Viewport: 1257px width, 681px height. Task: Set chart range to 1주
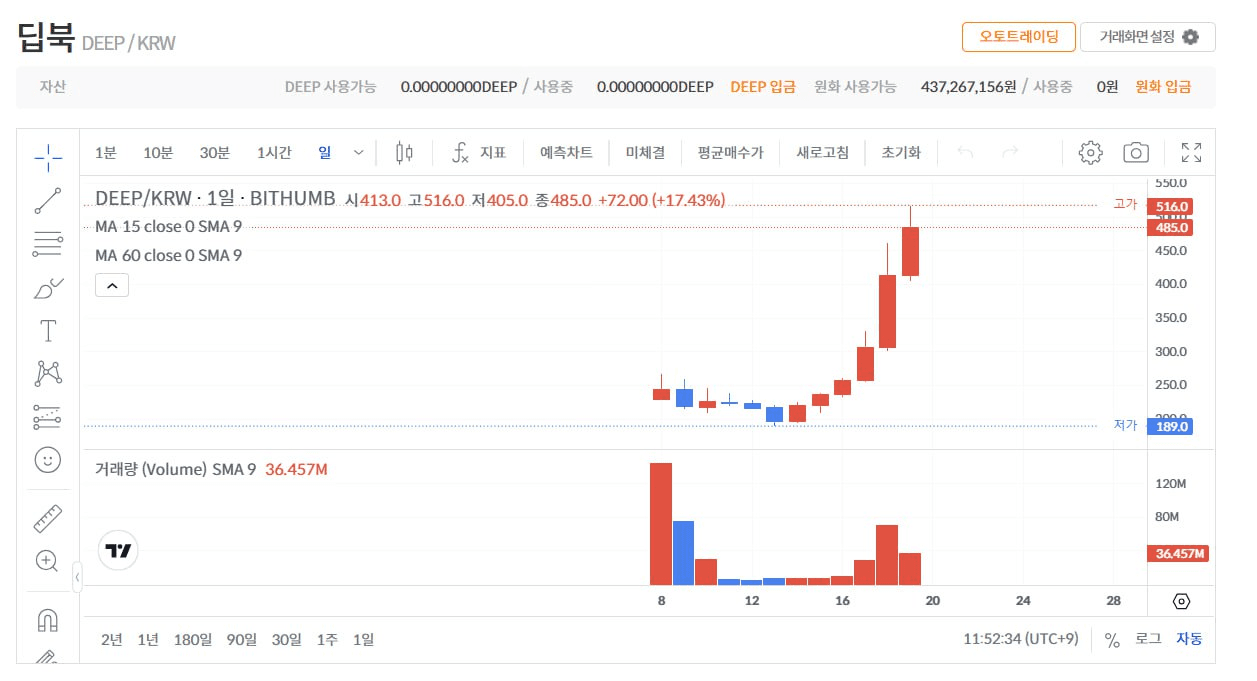click(327, 639)
